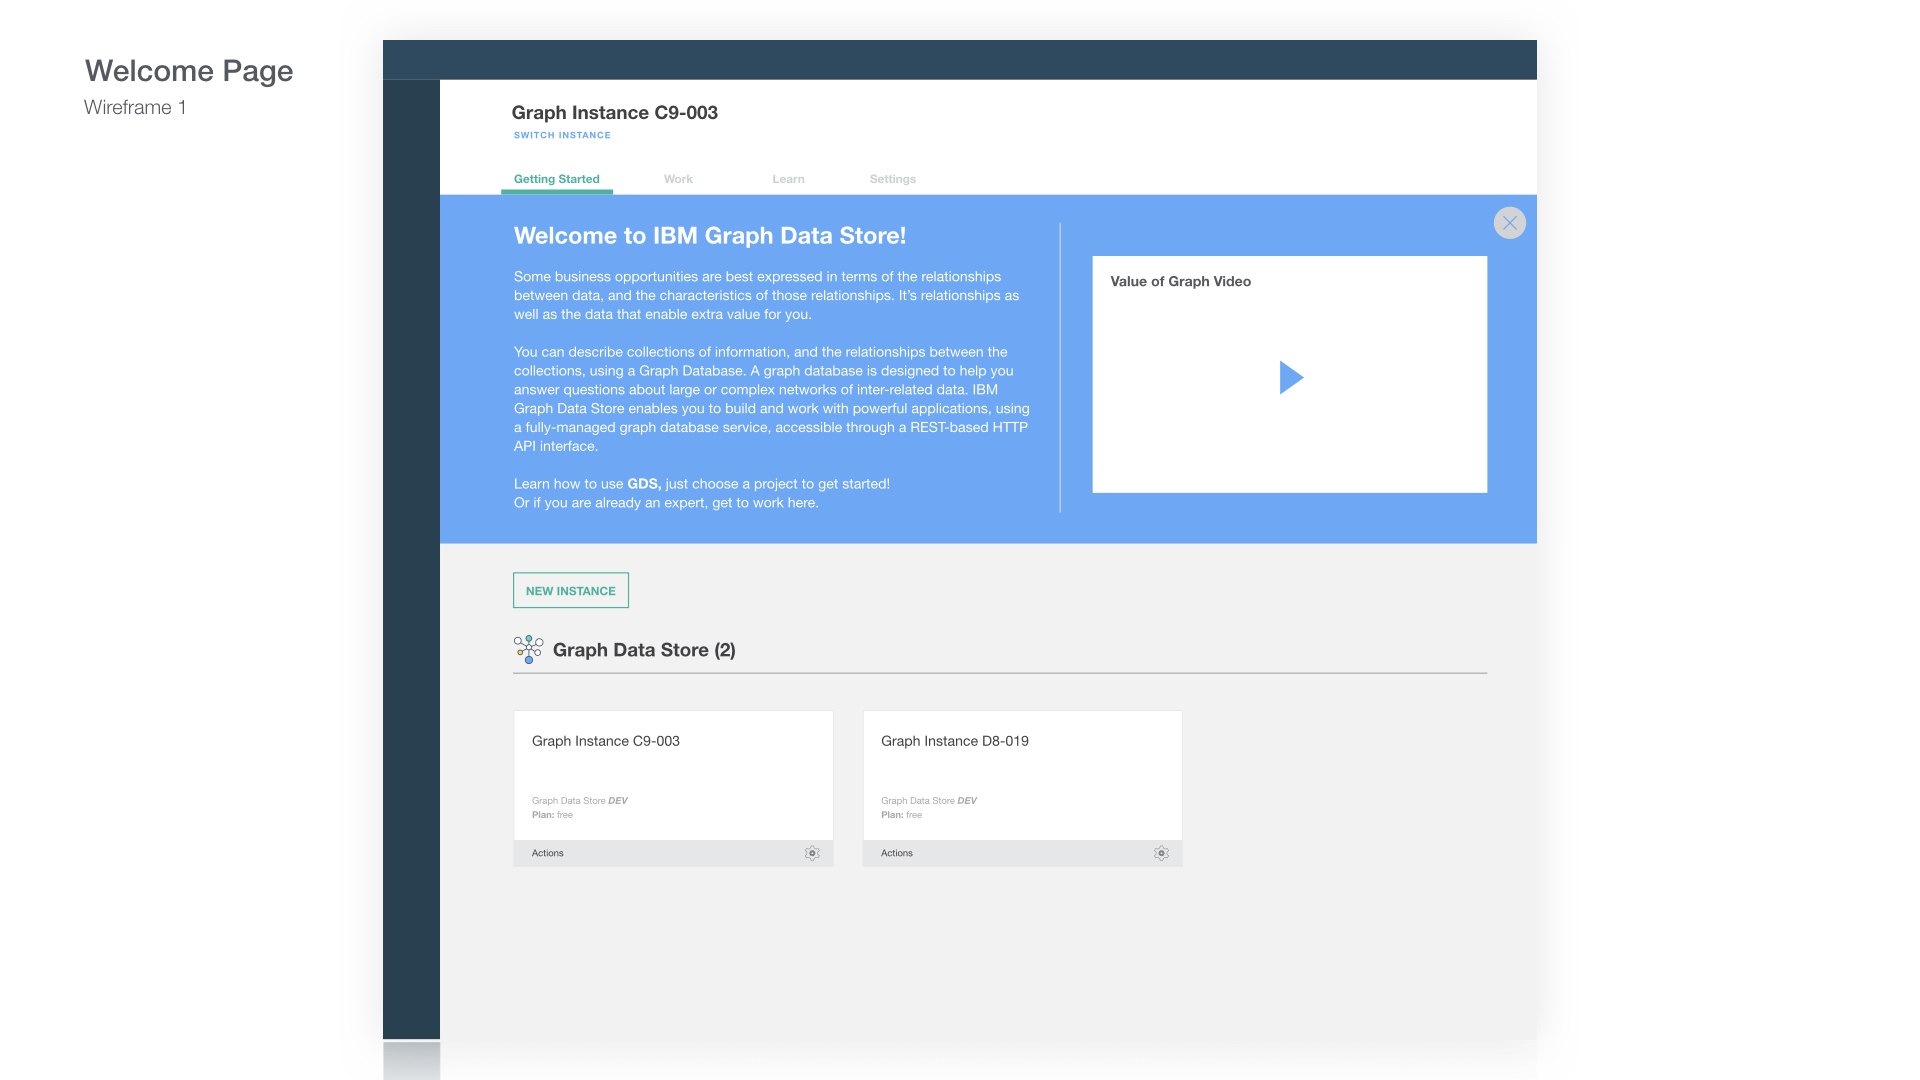Click 'Graph Data Store DEV' on D8-019 card
1920x1080 pixels.
[x=929, y=801]
